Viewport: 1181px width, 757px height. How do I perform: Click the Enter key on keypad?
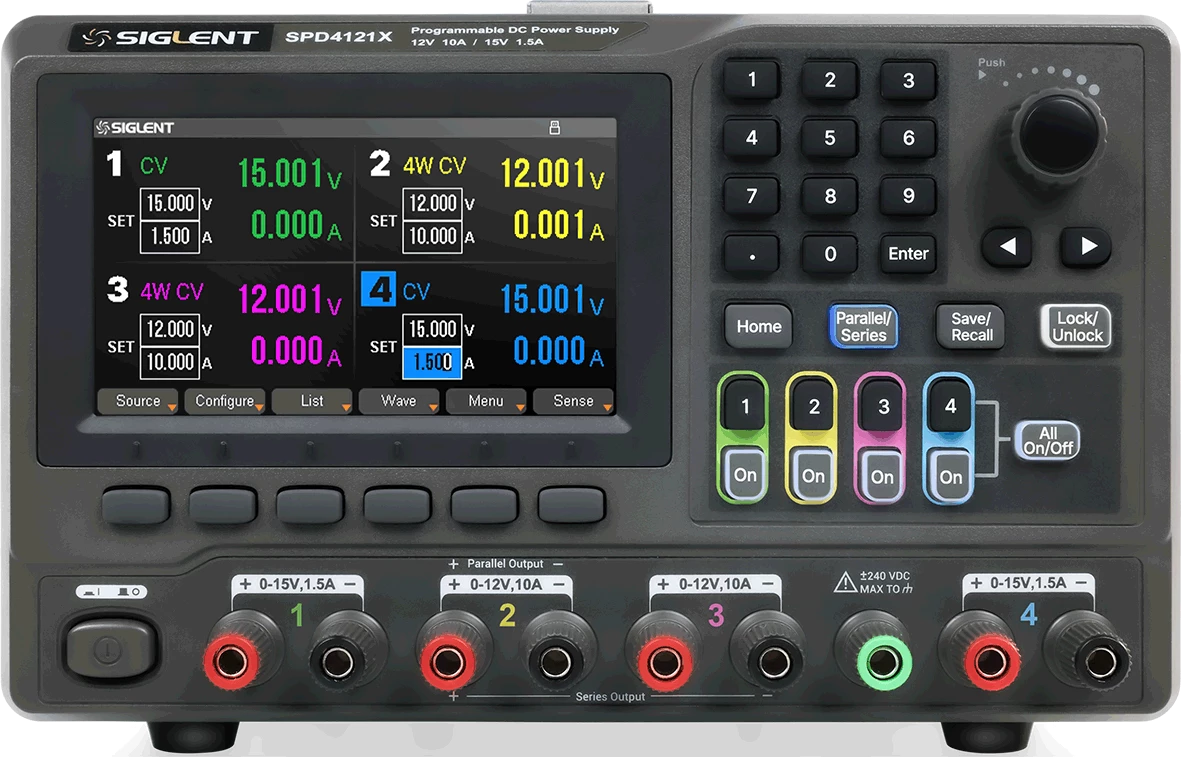coord(908,254)
